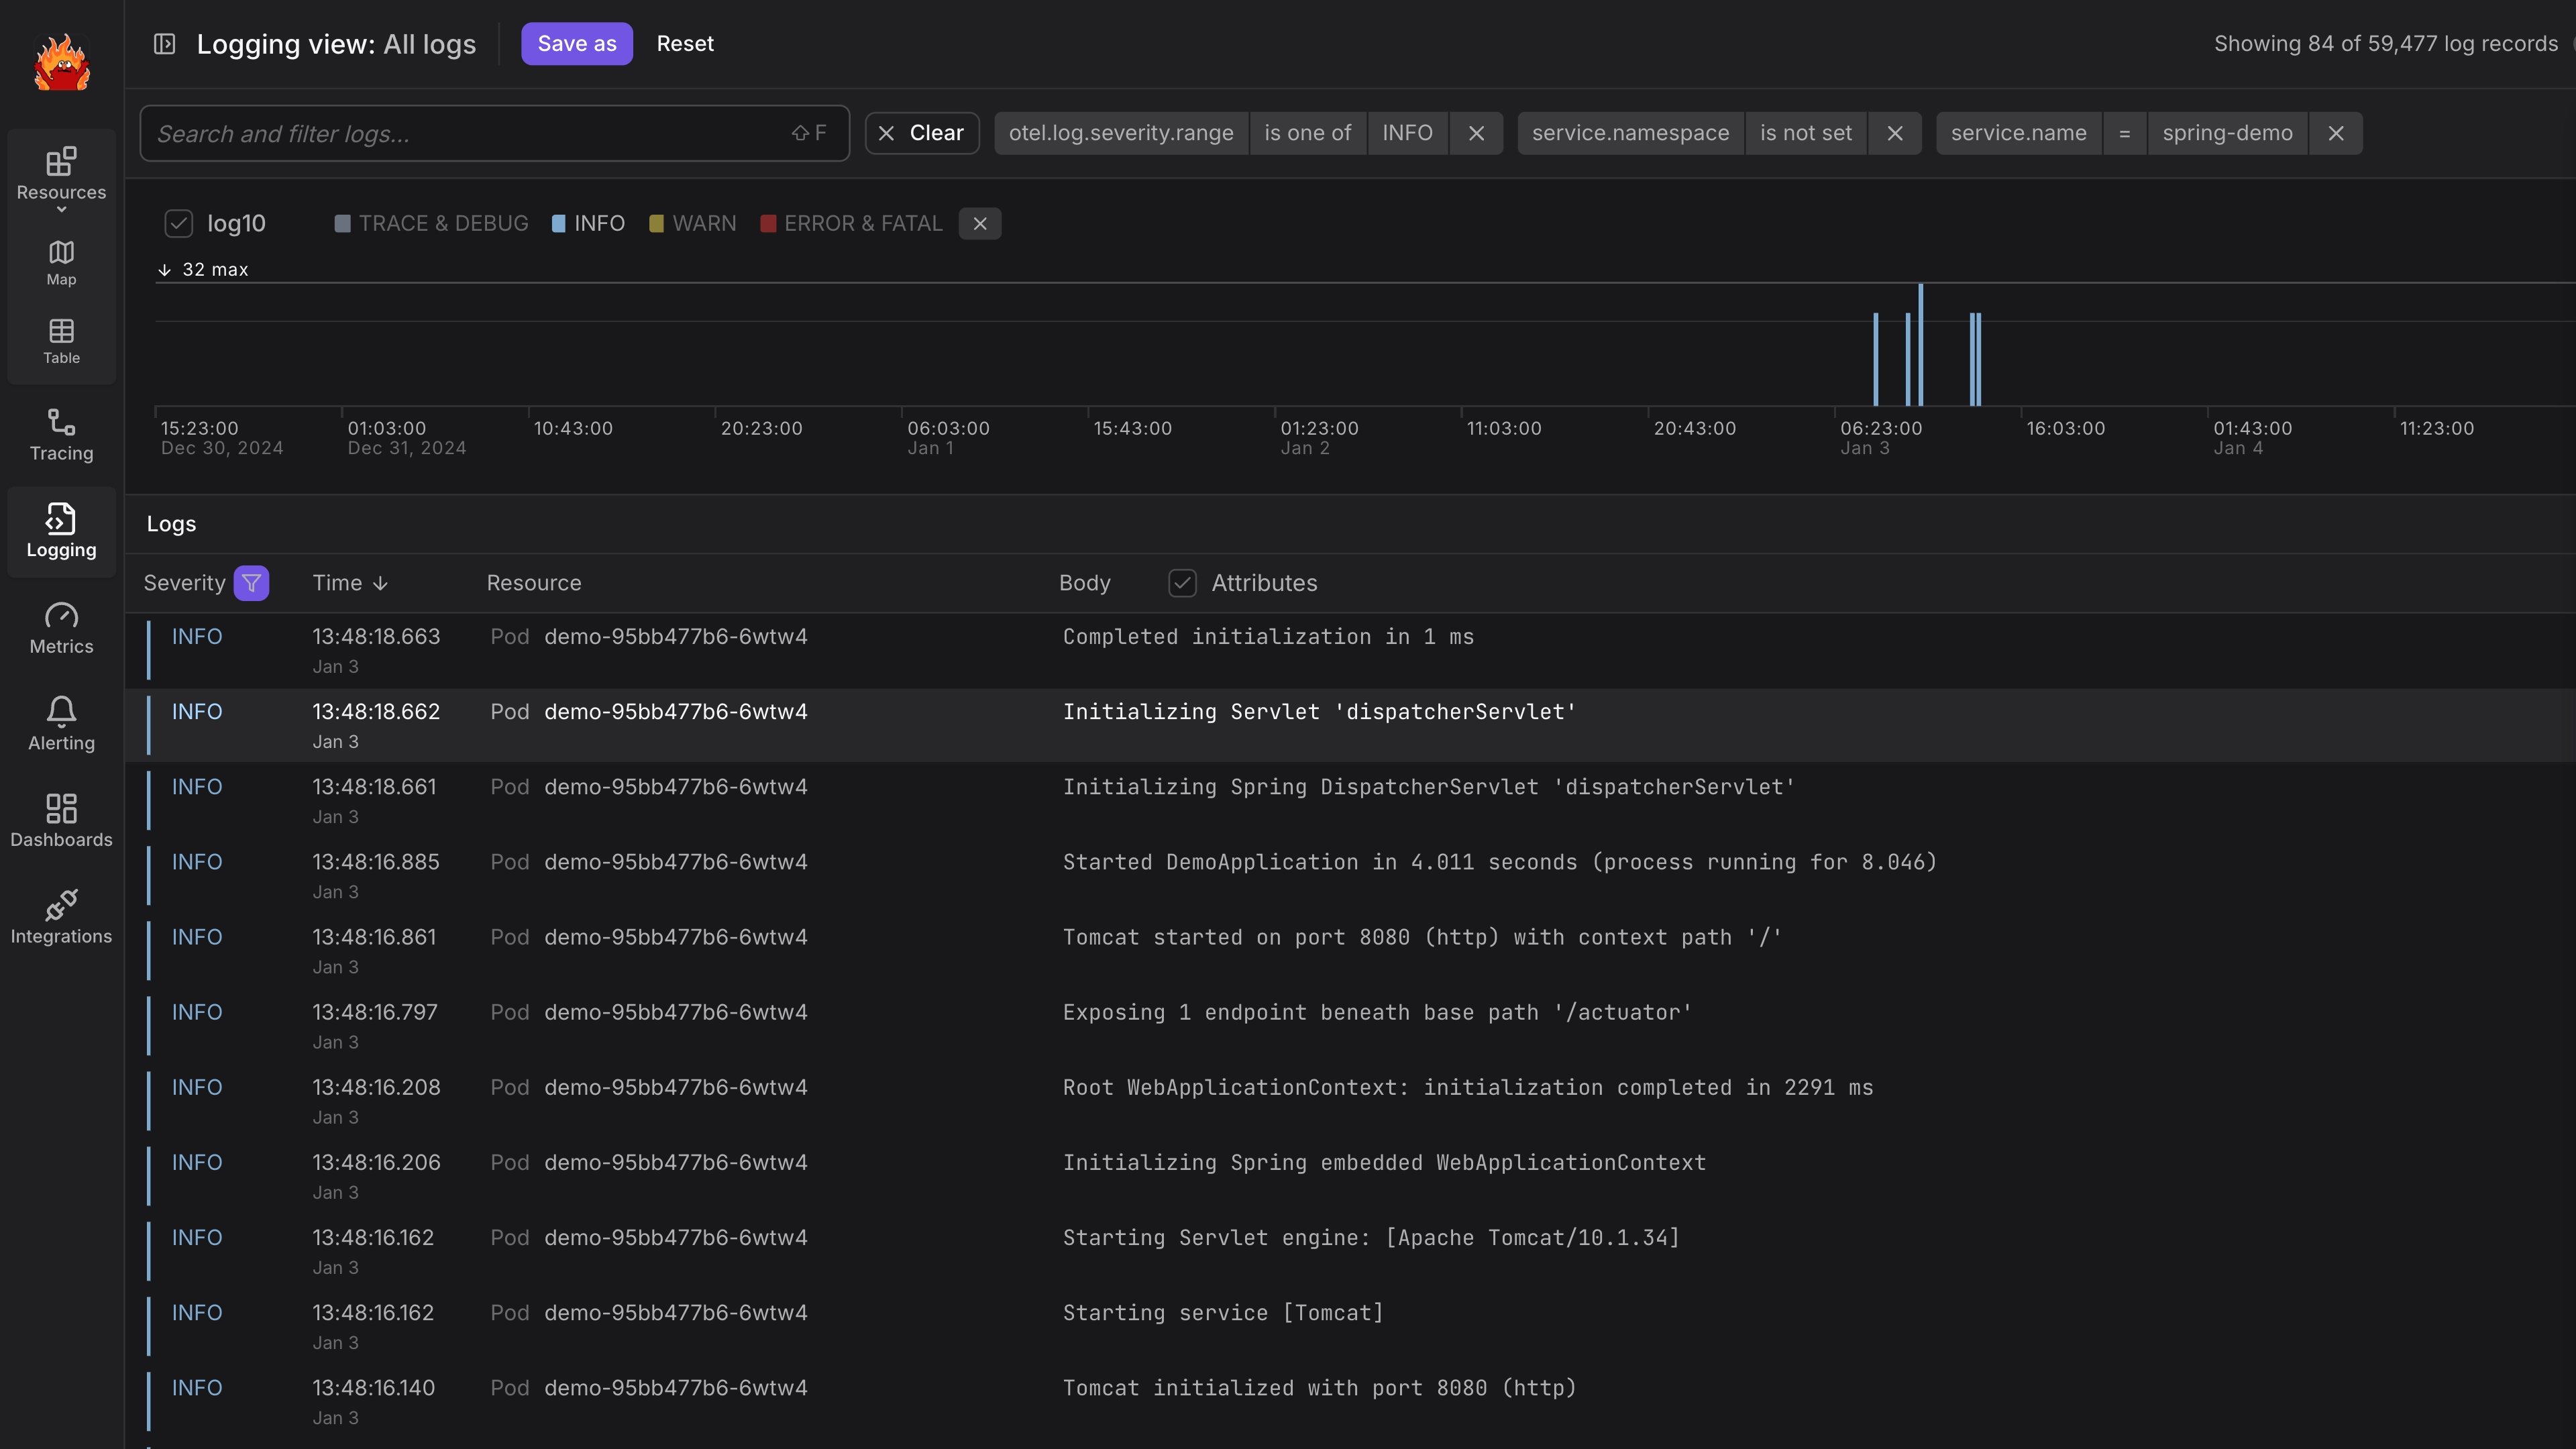Click the Logs section heading
This screenshot has width=2576, height=1449.
click(x=171, y=524)
